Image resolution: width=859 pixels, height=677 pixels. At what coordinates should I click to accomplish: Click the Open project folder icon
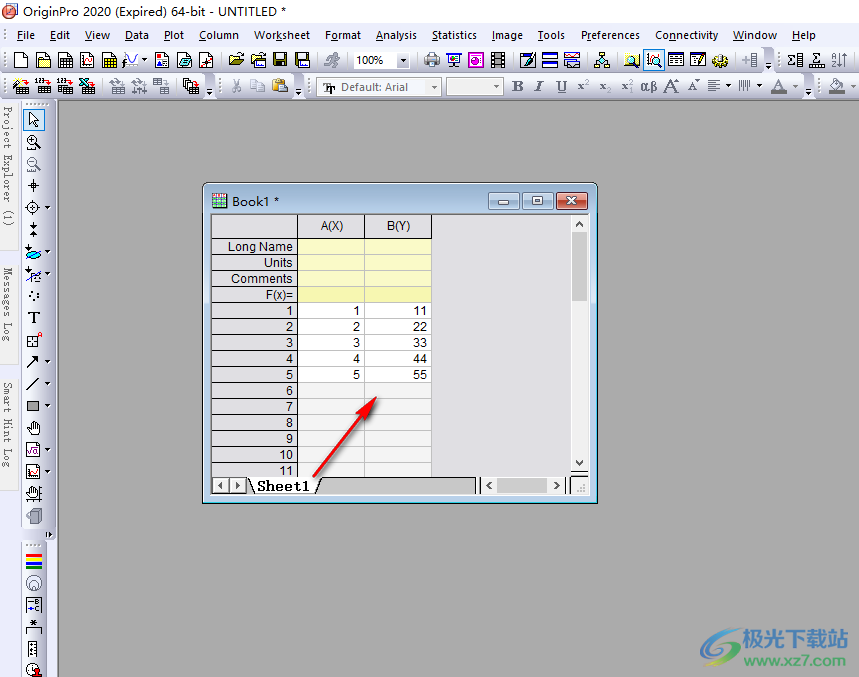click(237, 60)
